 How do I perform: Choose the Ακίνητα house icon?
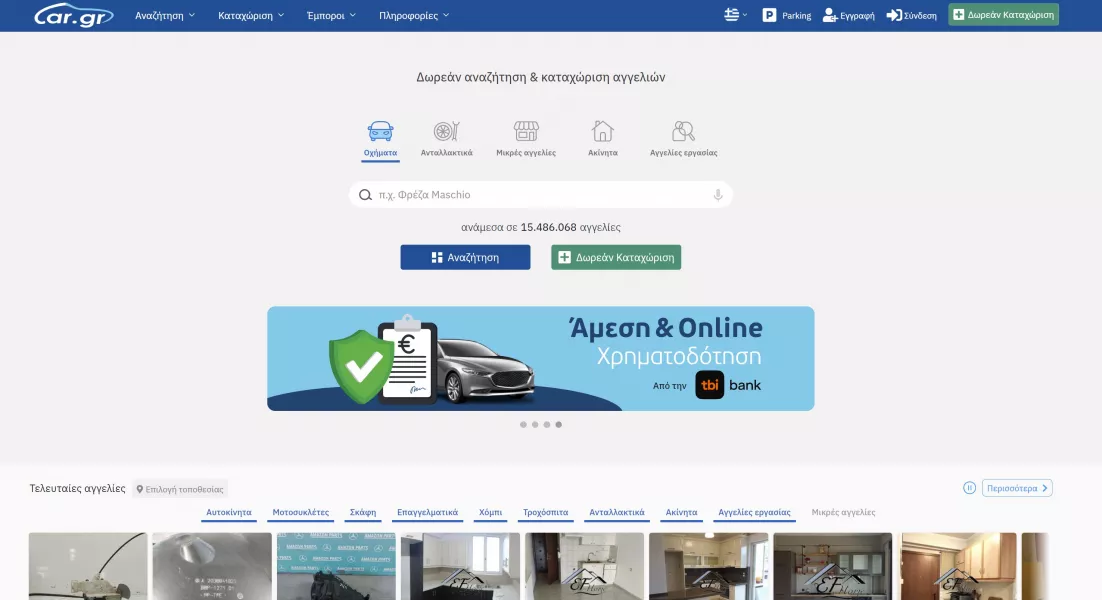coord(602,132)
